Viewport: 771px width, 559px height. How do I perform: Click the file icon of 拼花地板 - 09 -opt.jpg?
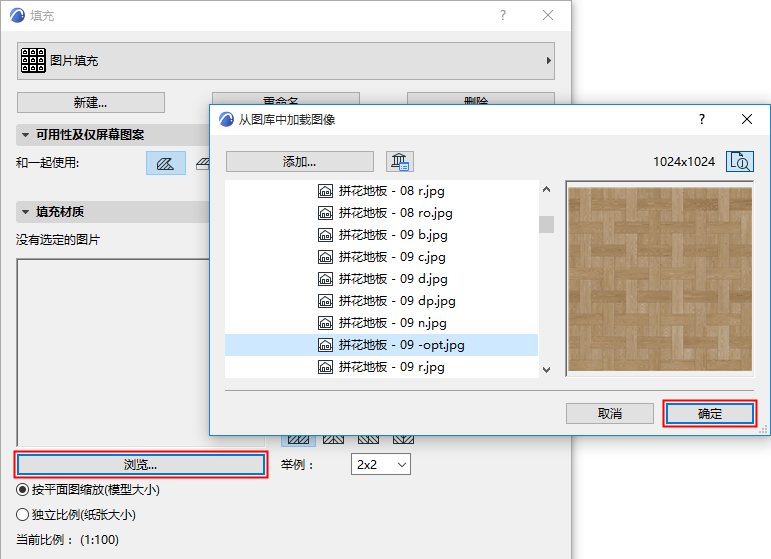[325, 345]
